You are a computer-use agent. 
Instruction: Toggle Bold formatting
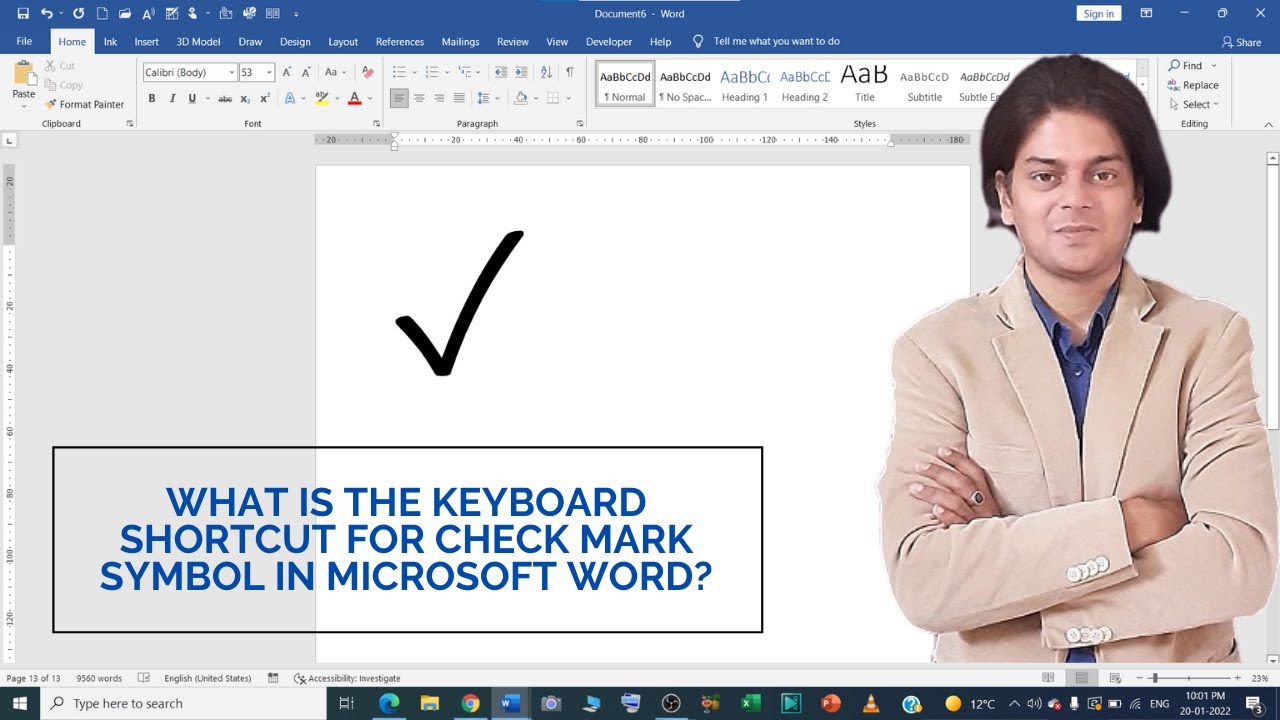tap(152, 98)
